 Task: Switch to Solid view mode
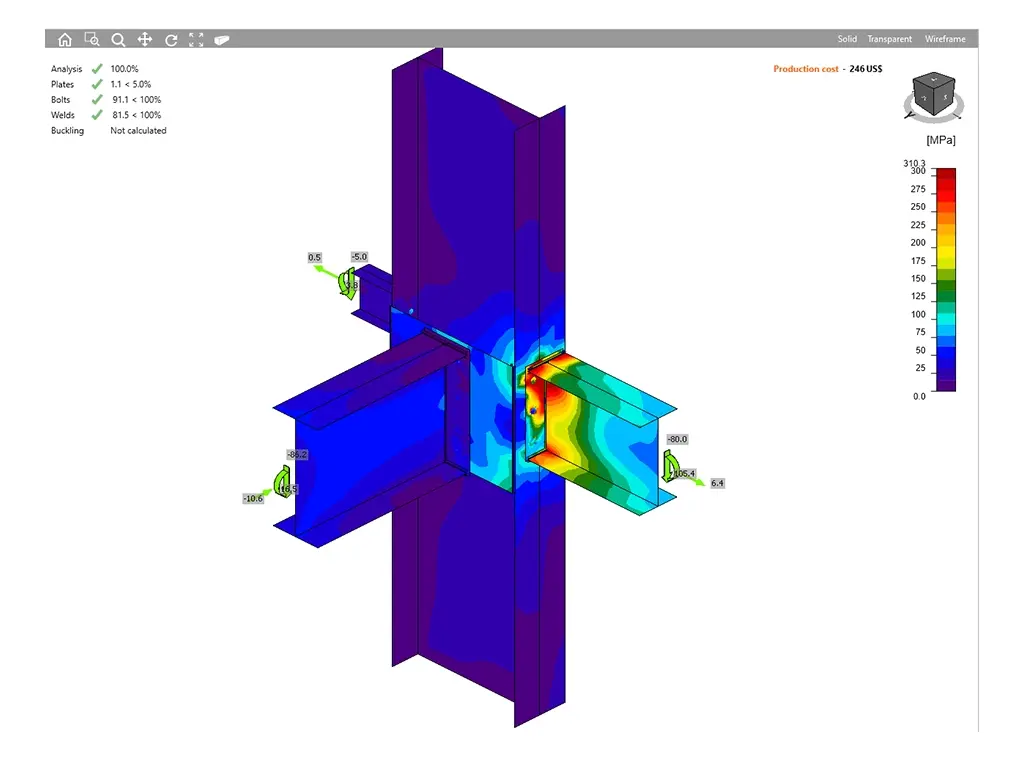(847, 39)
